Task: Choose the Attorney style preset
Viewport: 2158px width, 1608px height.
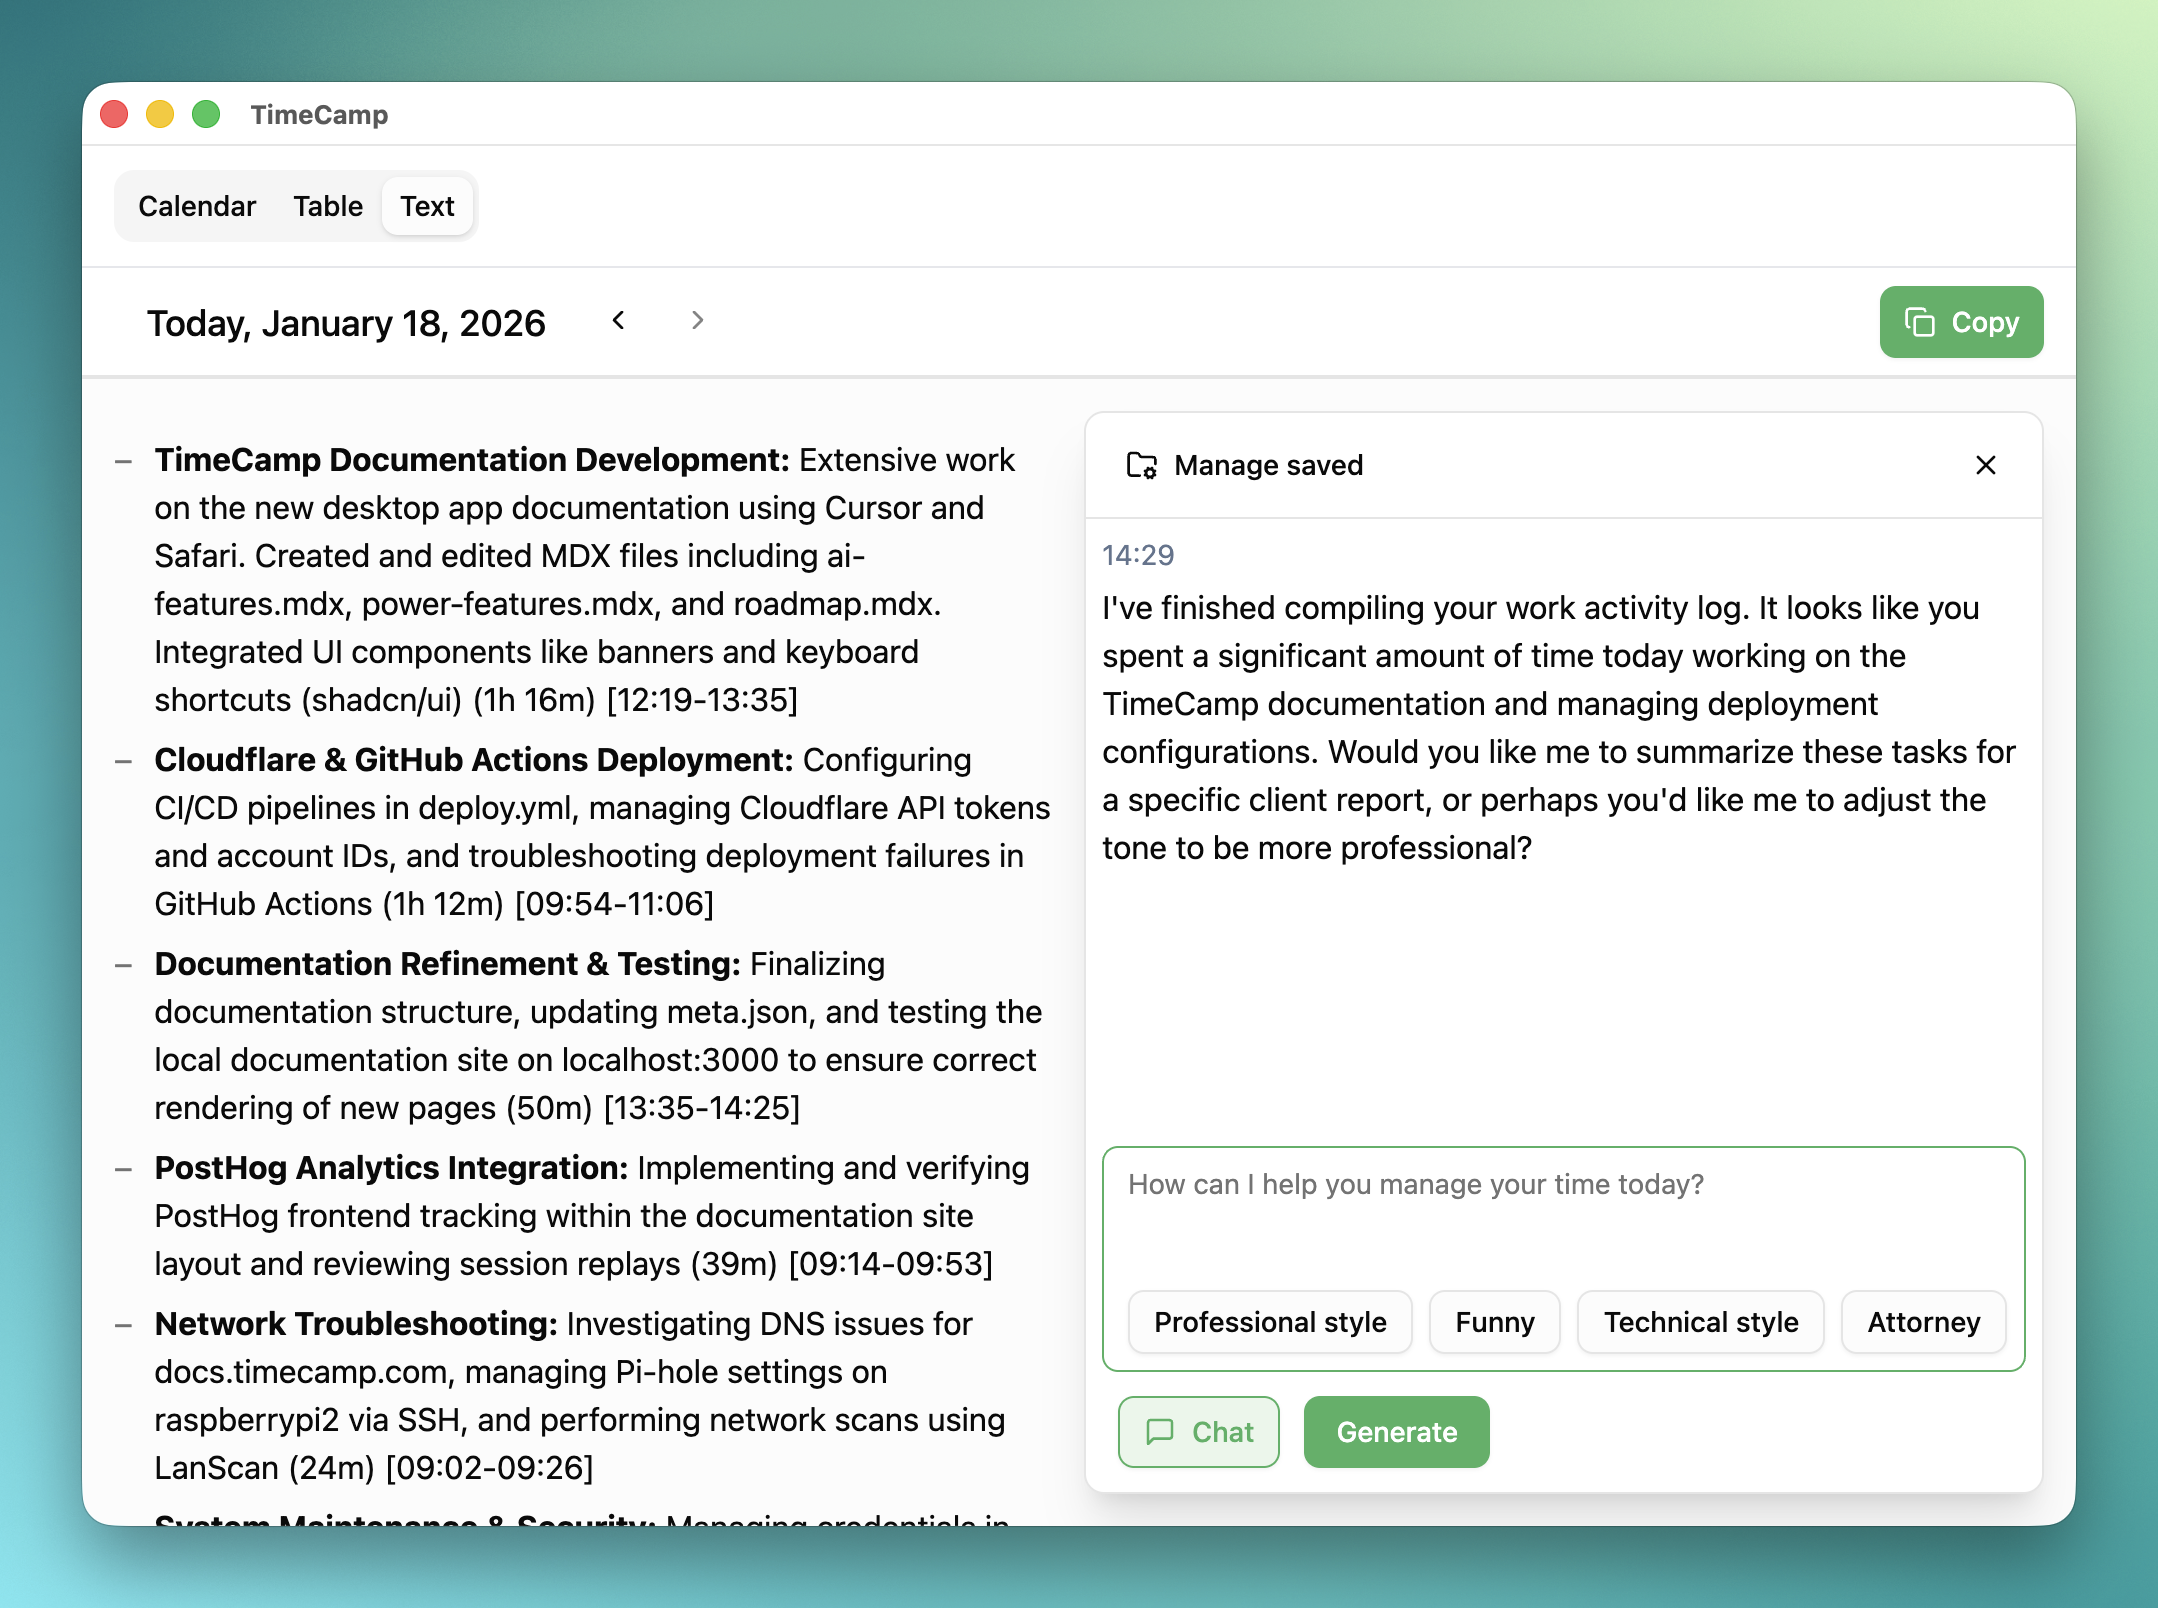Action: pos(1922,1322)
